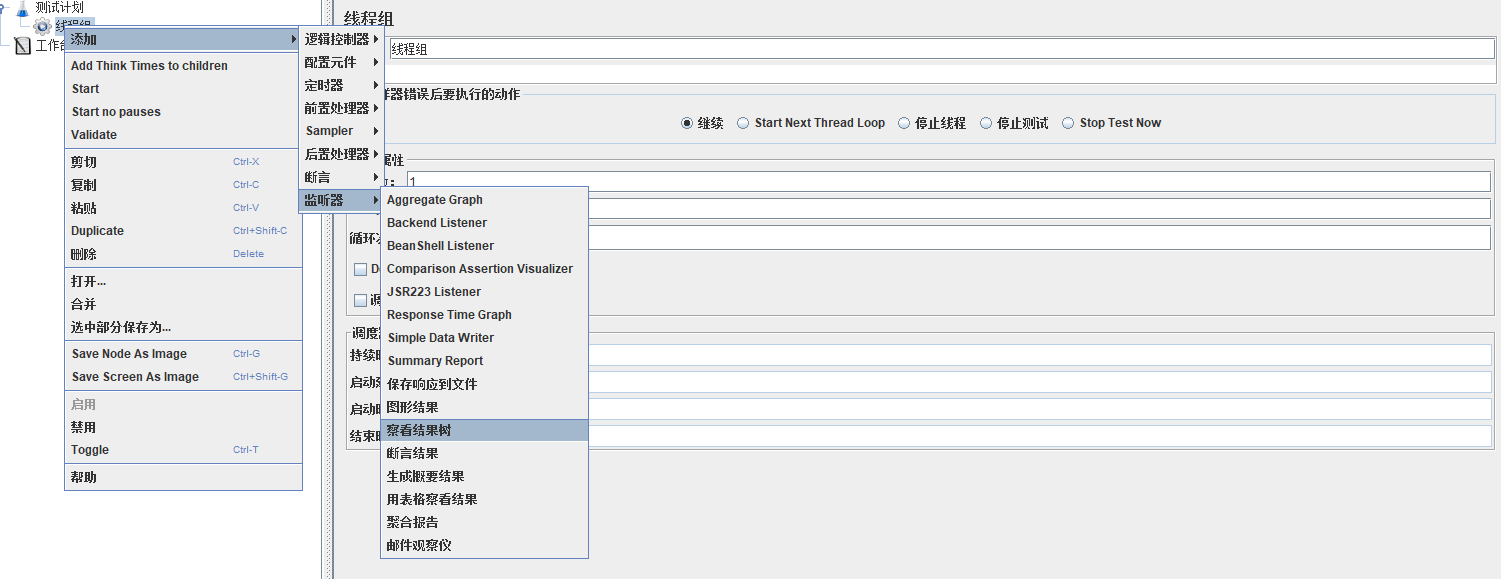Viewport: 1501px width, 579px height.
Task: Click the 测试计划 flask icon in tree
Action: point(24,7)
